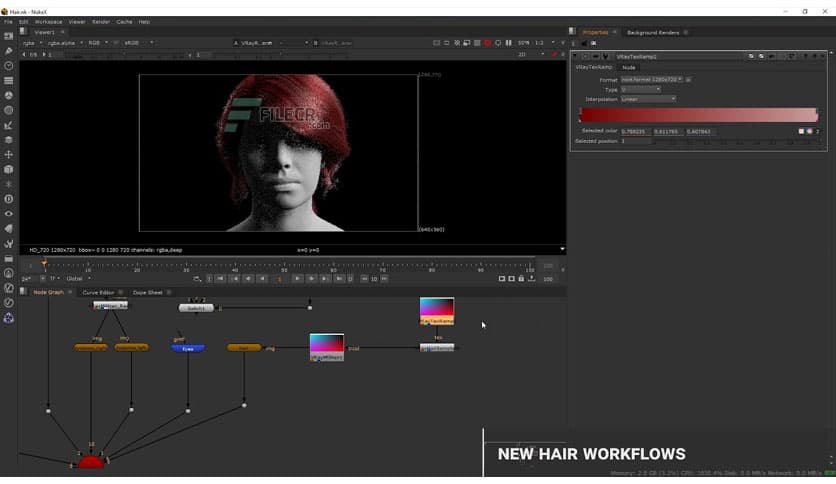This screenshot has width=836, height=484.
Task: Toggle the white color swatch button in ramp
Action: point(801,131)
